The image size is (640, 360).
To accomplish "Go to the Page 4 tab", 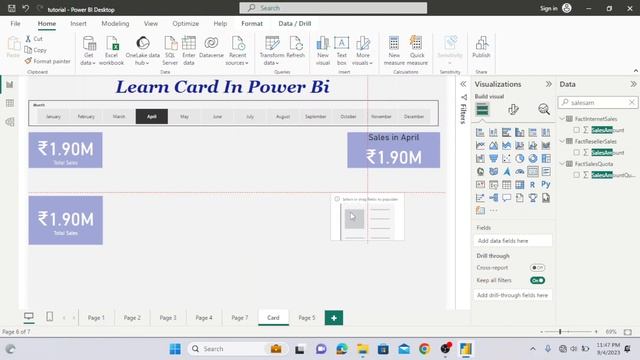I will pyautogui.click(x=204, y=318).
